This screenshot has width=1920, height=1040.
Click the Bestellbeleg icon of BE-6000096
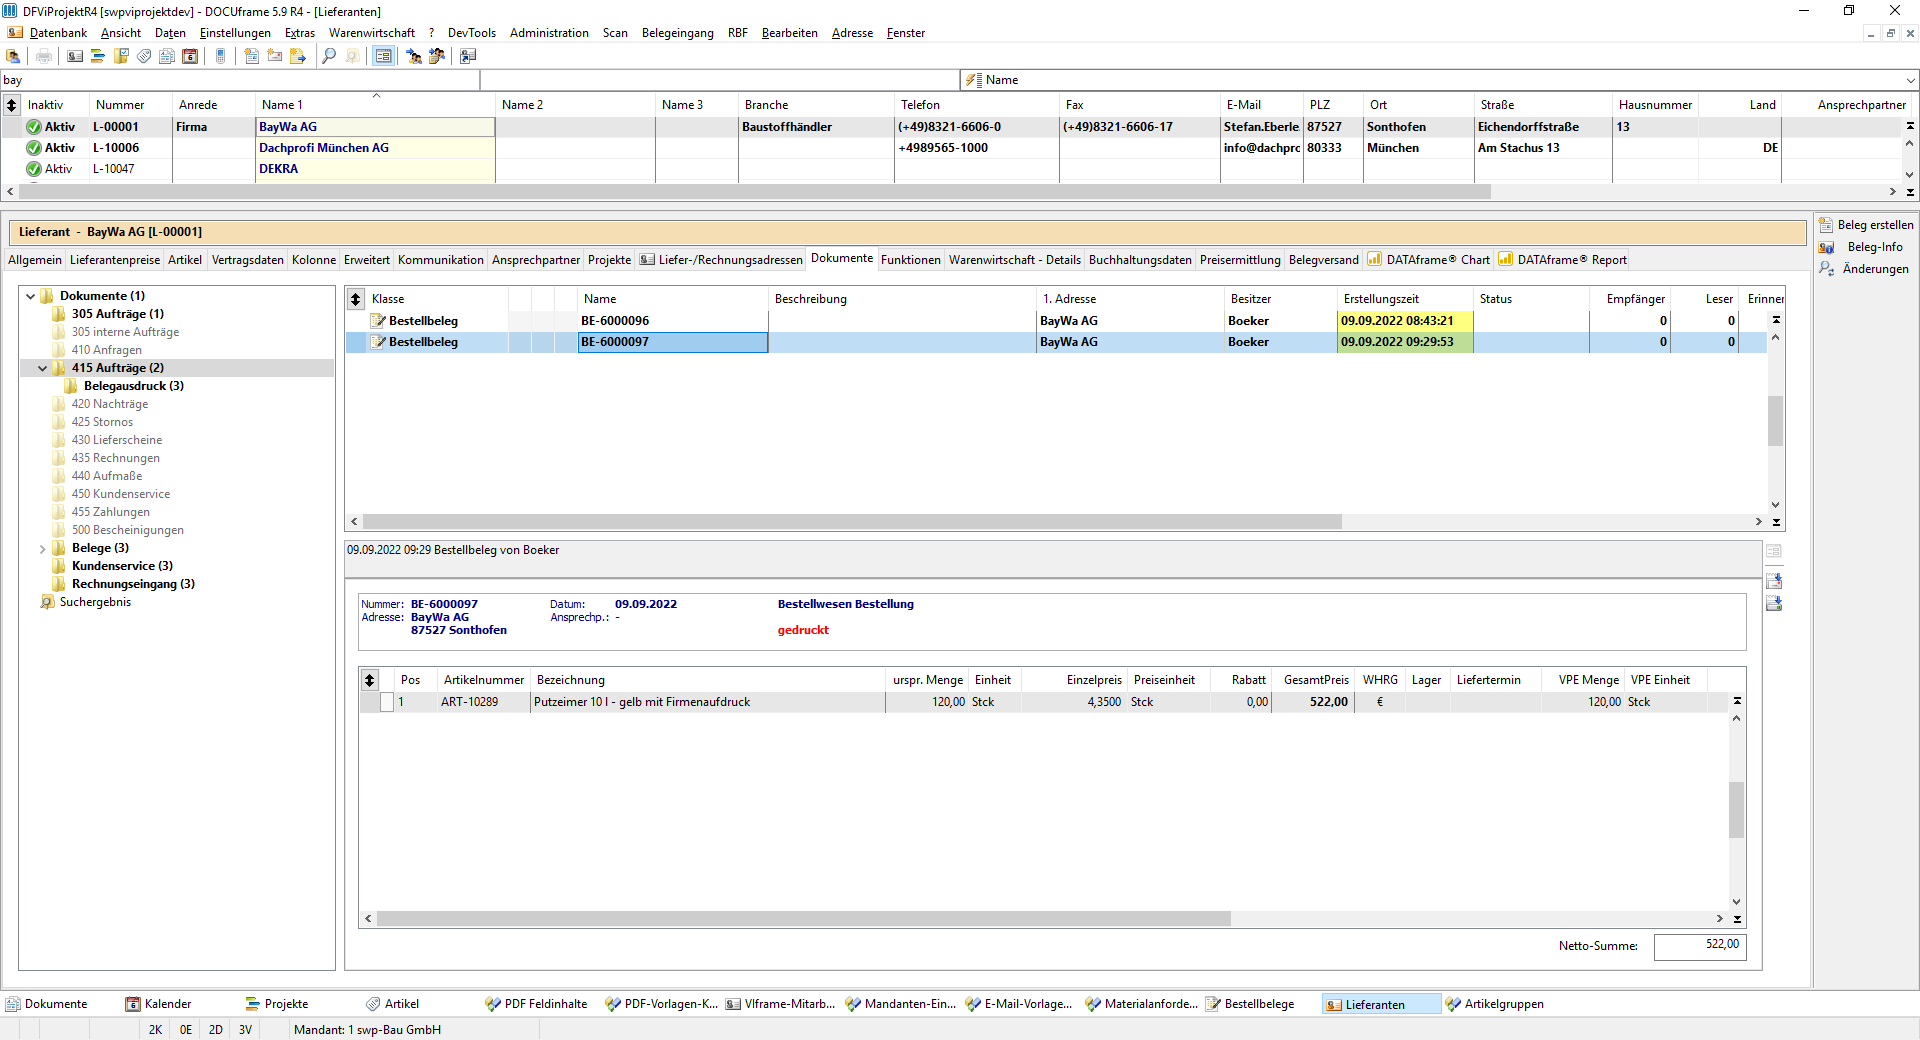point(378,321)
